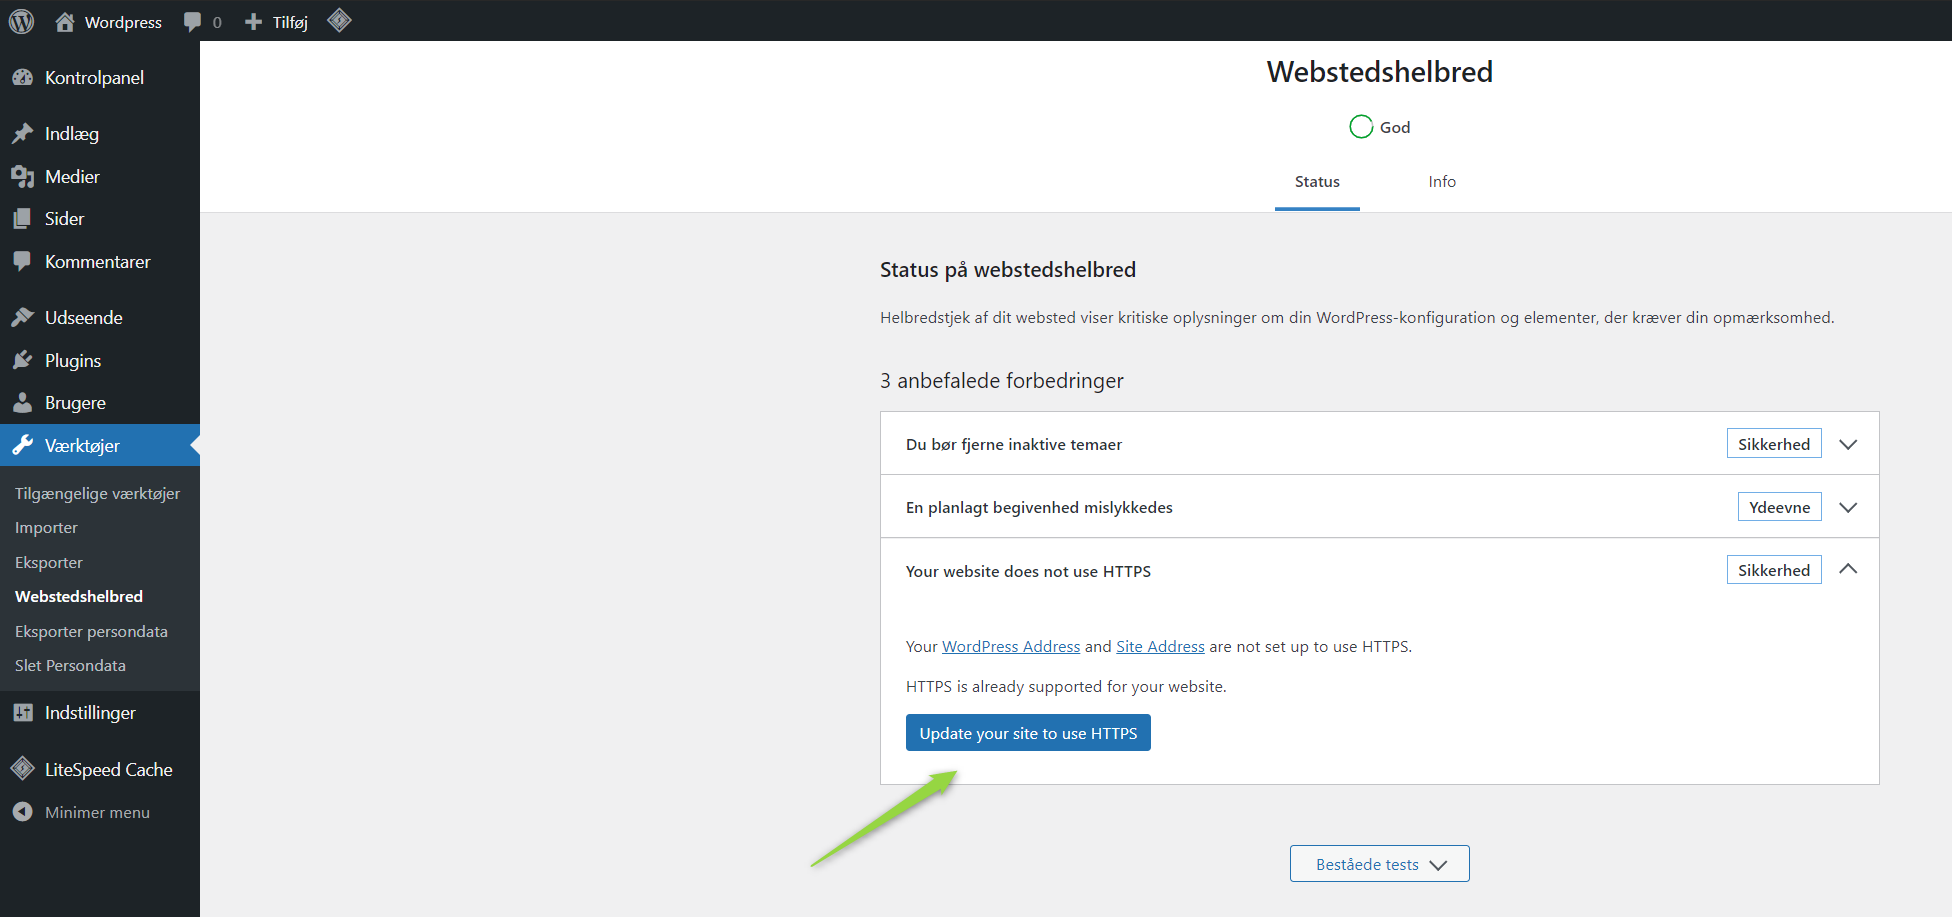The width and height of the screenshot is (1952, 917).
Task: Click the Værktøjer wrench icon
Action: coord(22,445)
